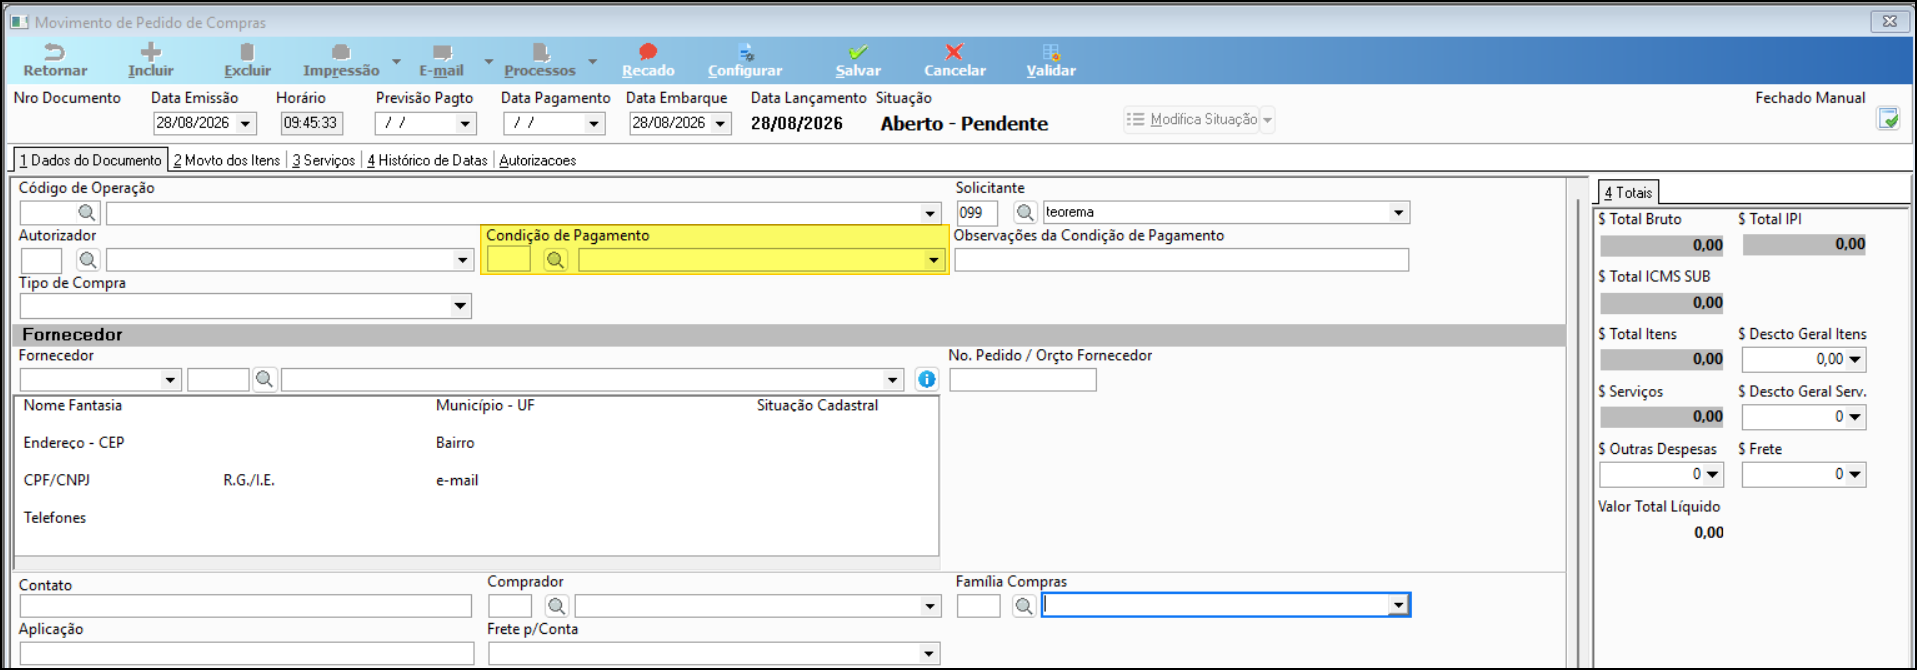This screenshot has width=1917, height=670.
Task: Click the blue supplier info icon
Action: coord(927,379)
